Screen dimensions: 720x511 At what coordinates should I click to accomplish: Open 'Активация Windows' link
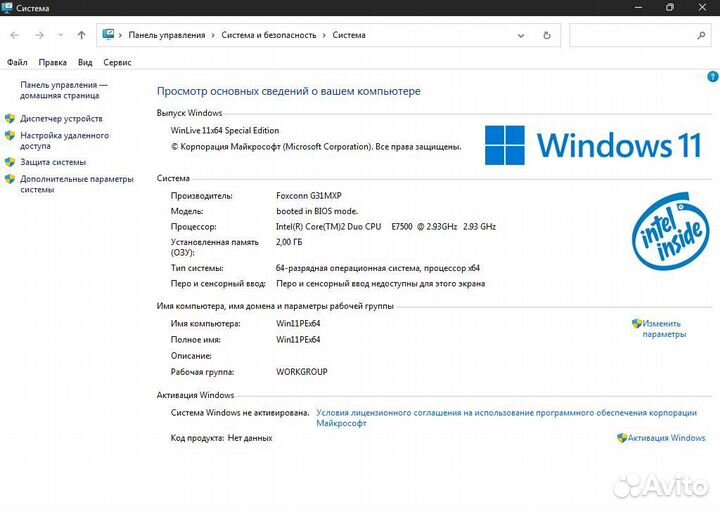(666, 438)
